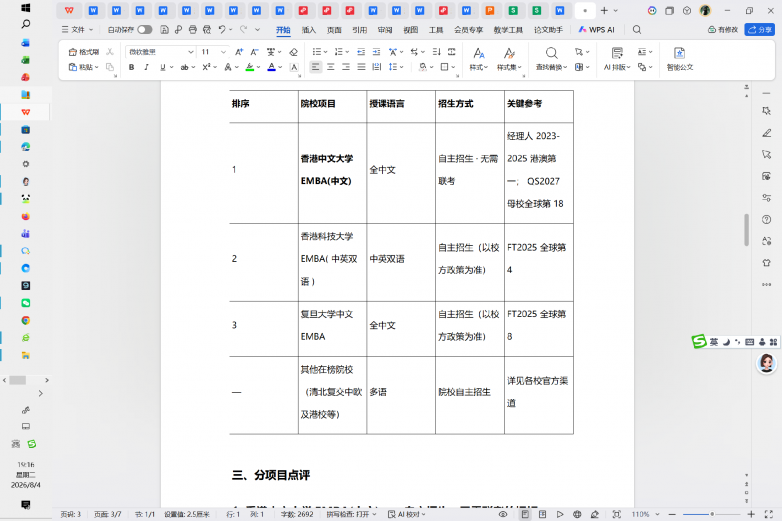Viewport: 782px width, 521px height.
Task: Open the WPS AI tab
Action: (596, 30)
